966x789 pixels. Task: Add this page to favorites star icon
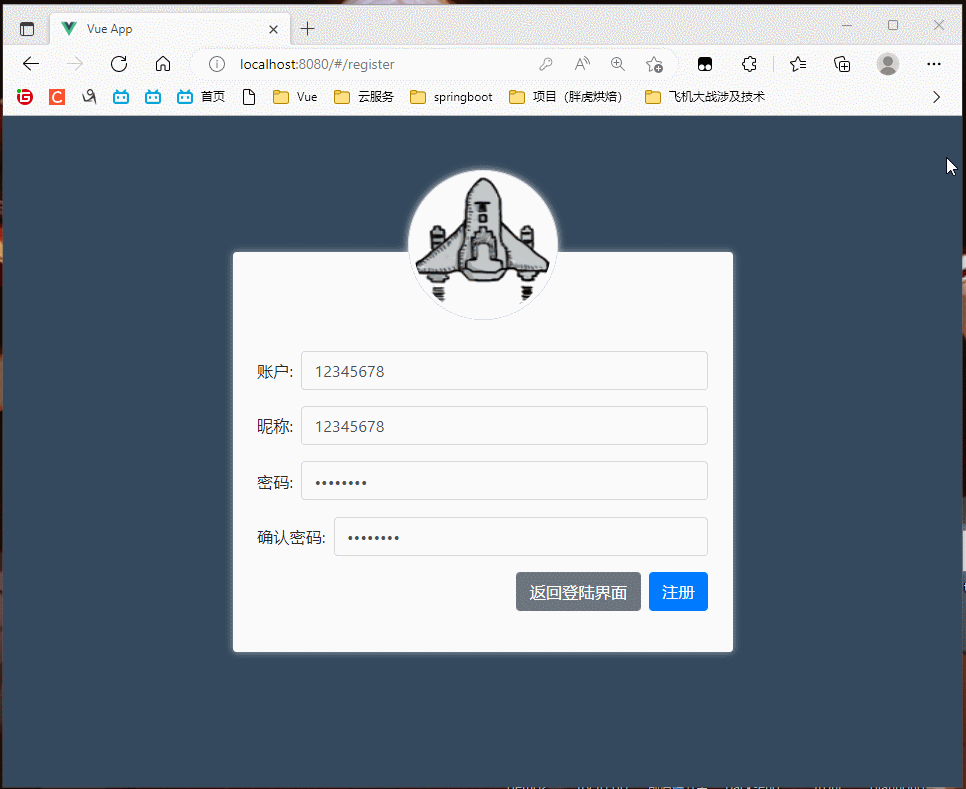(654, 64)
